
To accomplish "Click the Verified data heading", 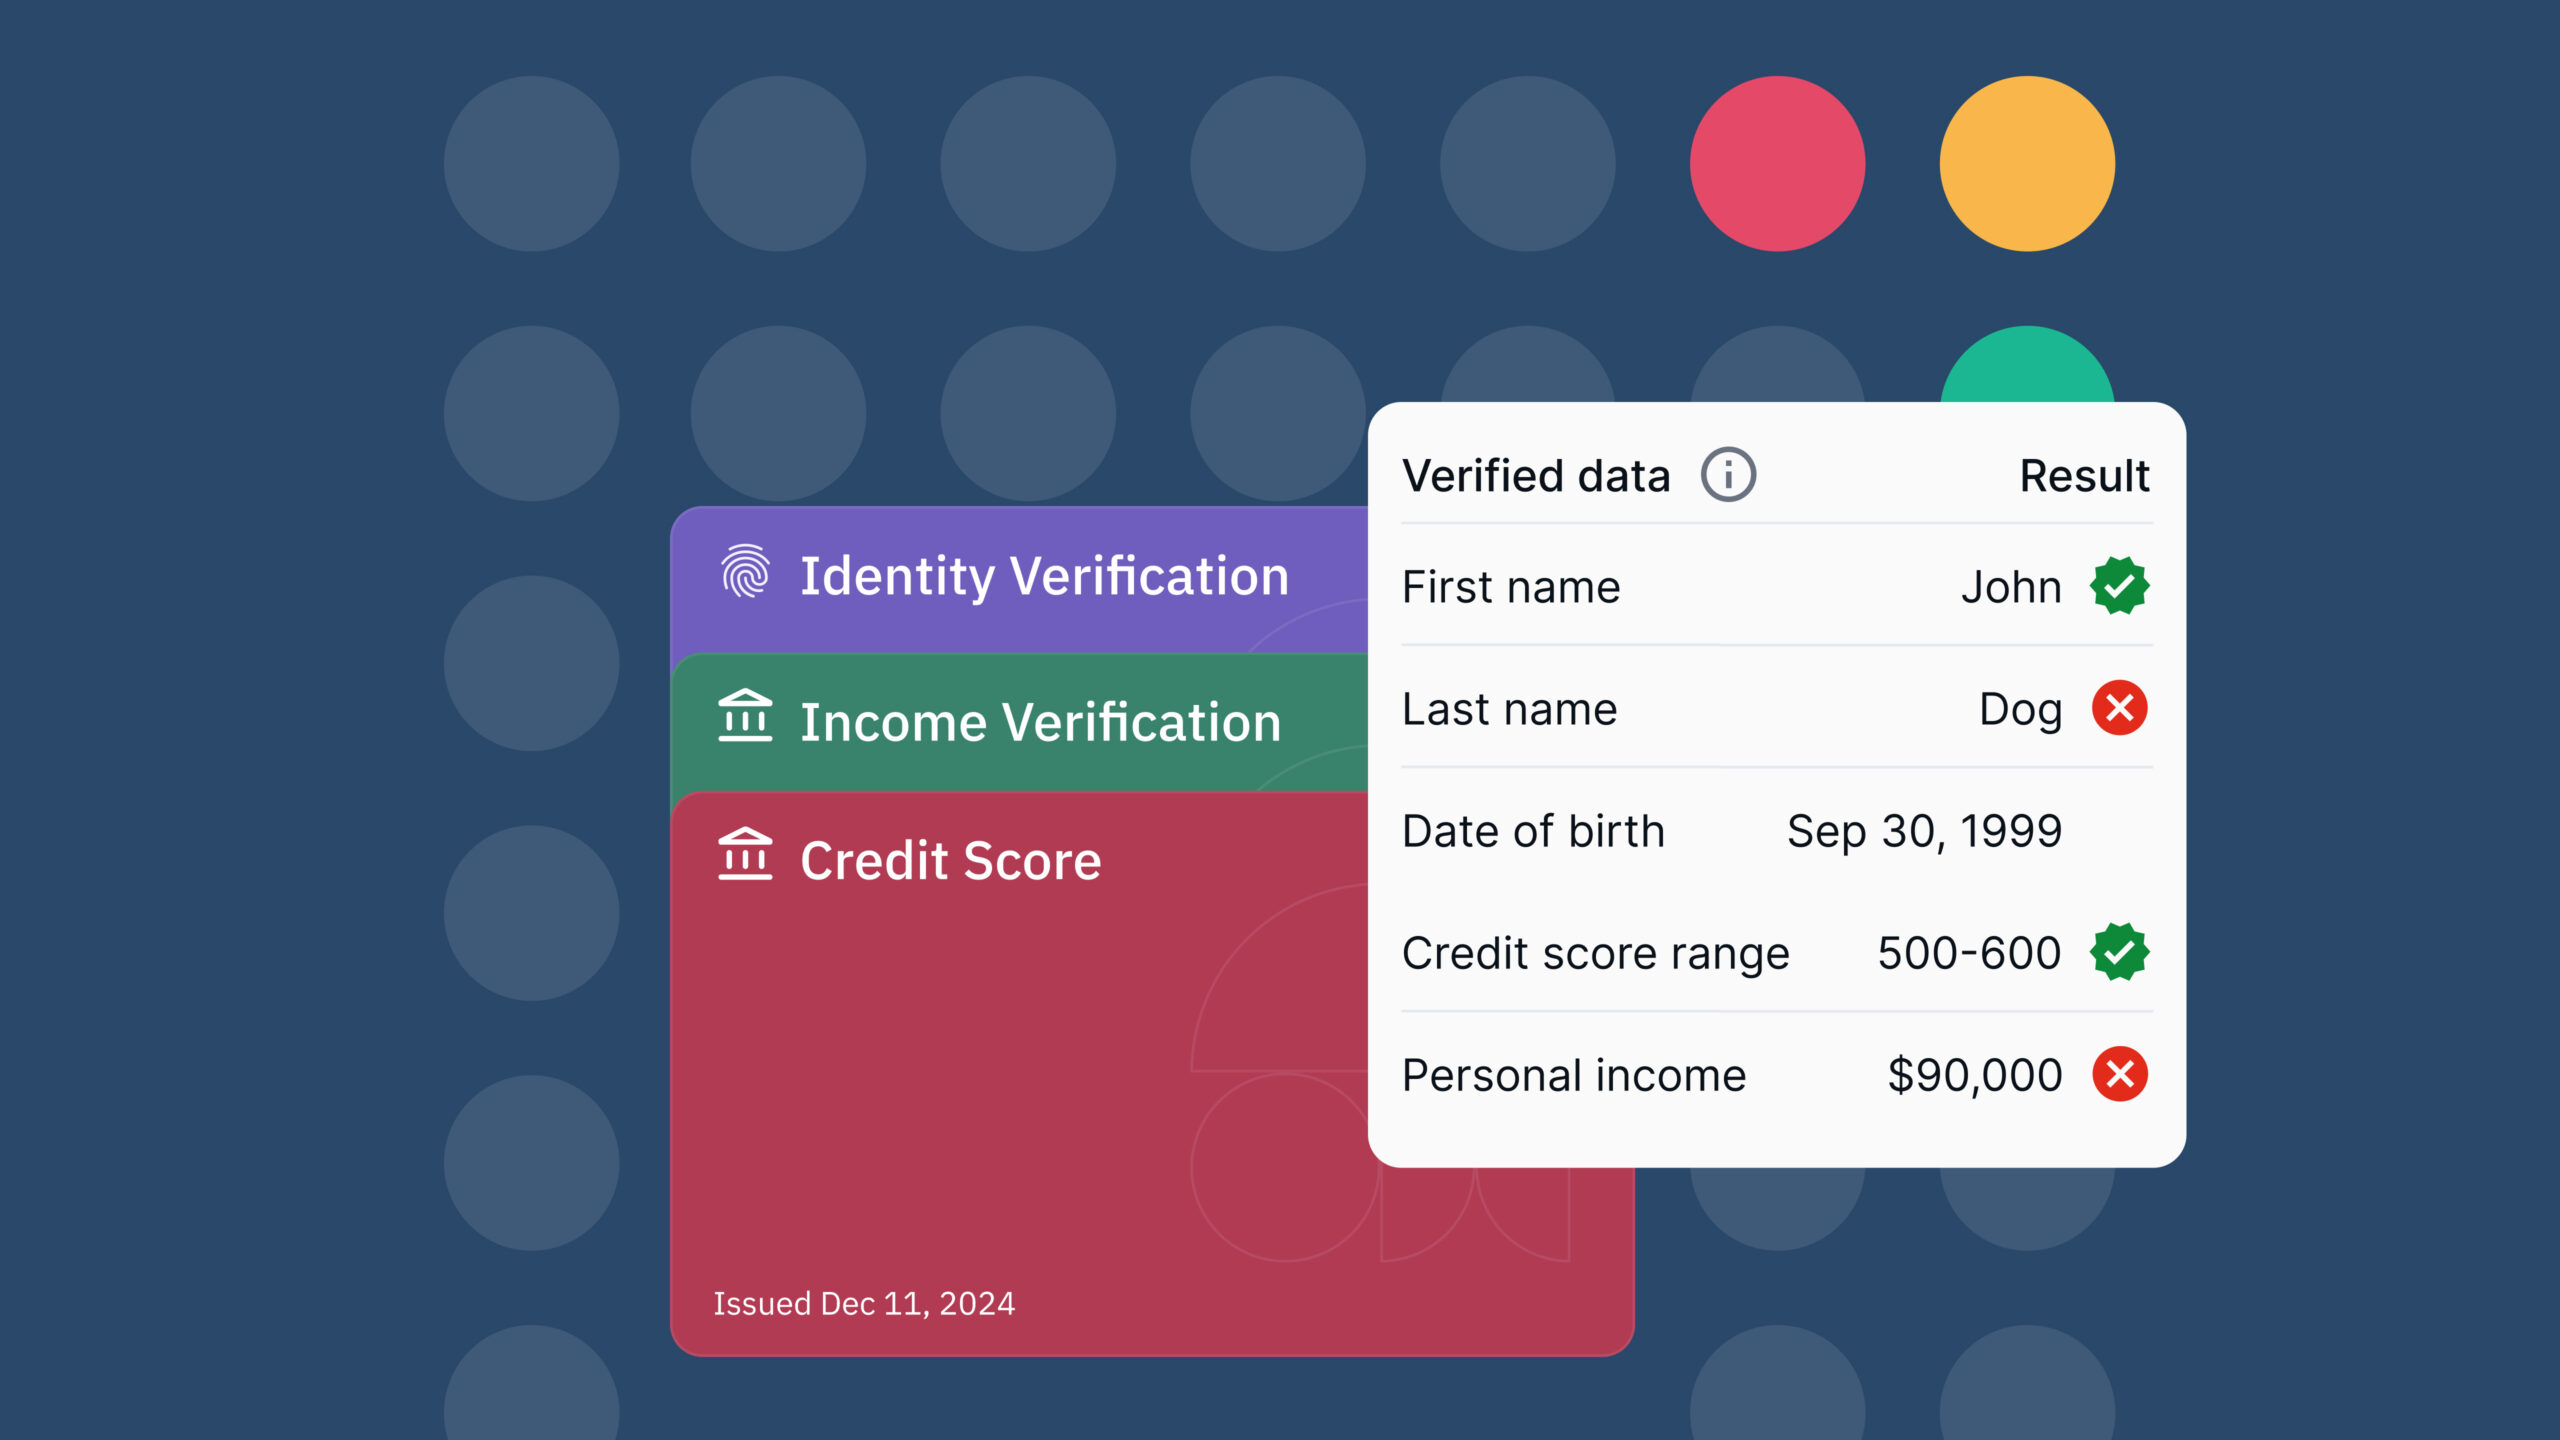I will click(1536, 476).
